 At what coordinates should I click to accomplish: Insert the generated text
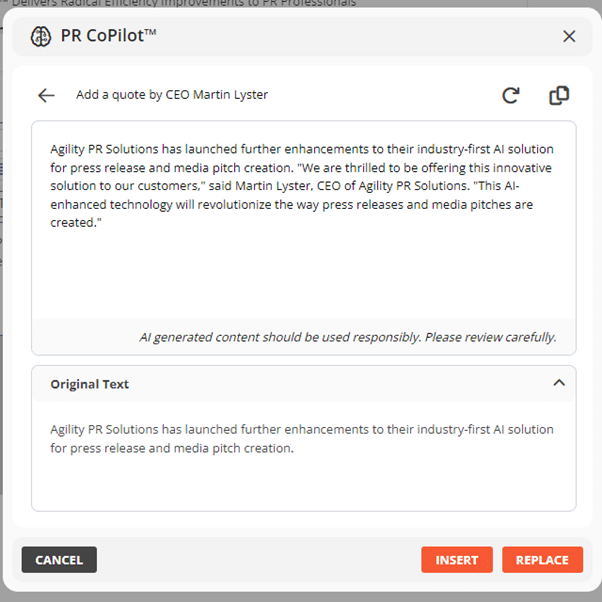[457, 560]
